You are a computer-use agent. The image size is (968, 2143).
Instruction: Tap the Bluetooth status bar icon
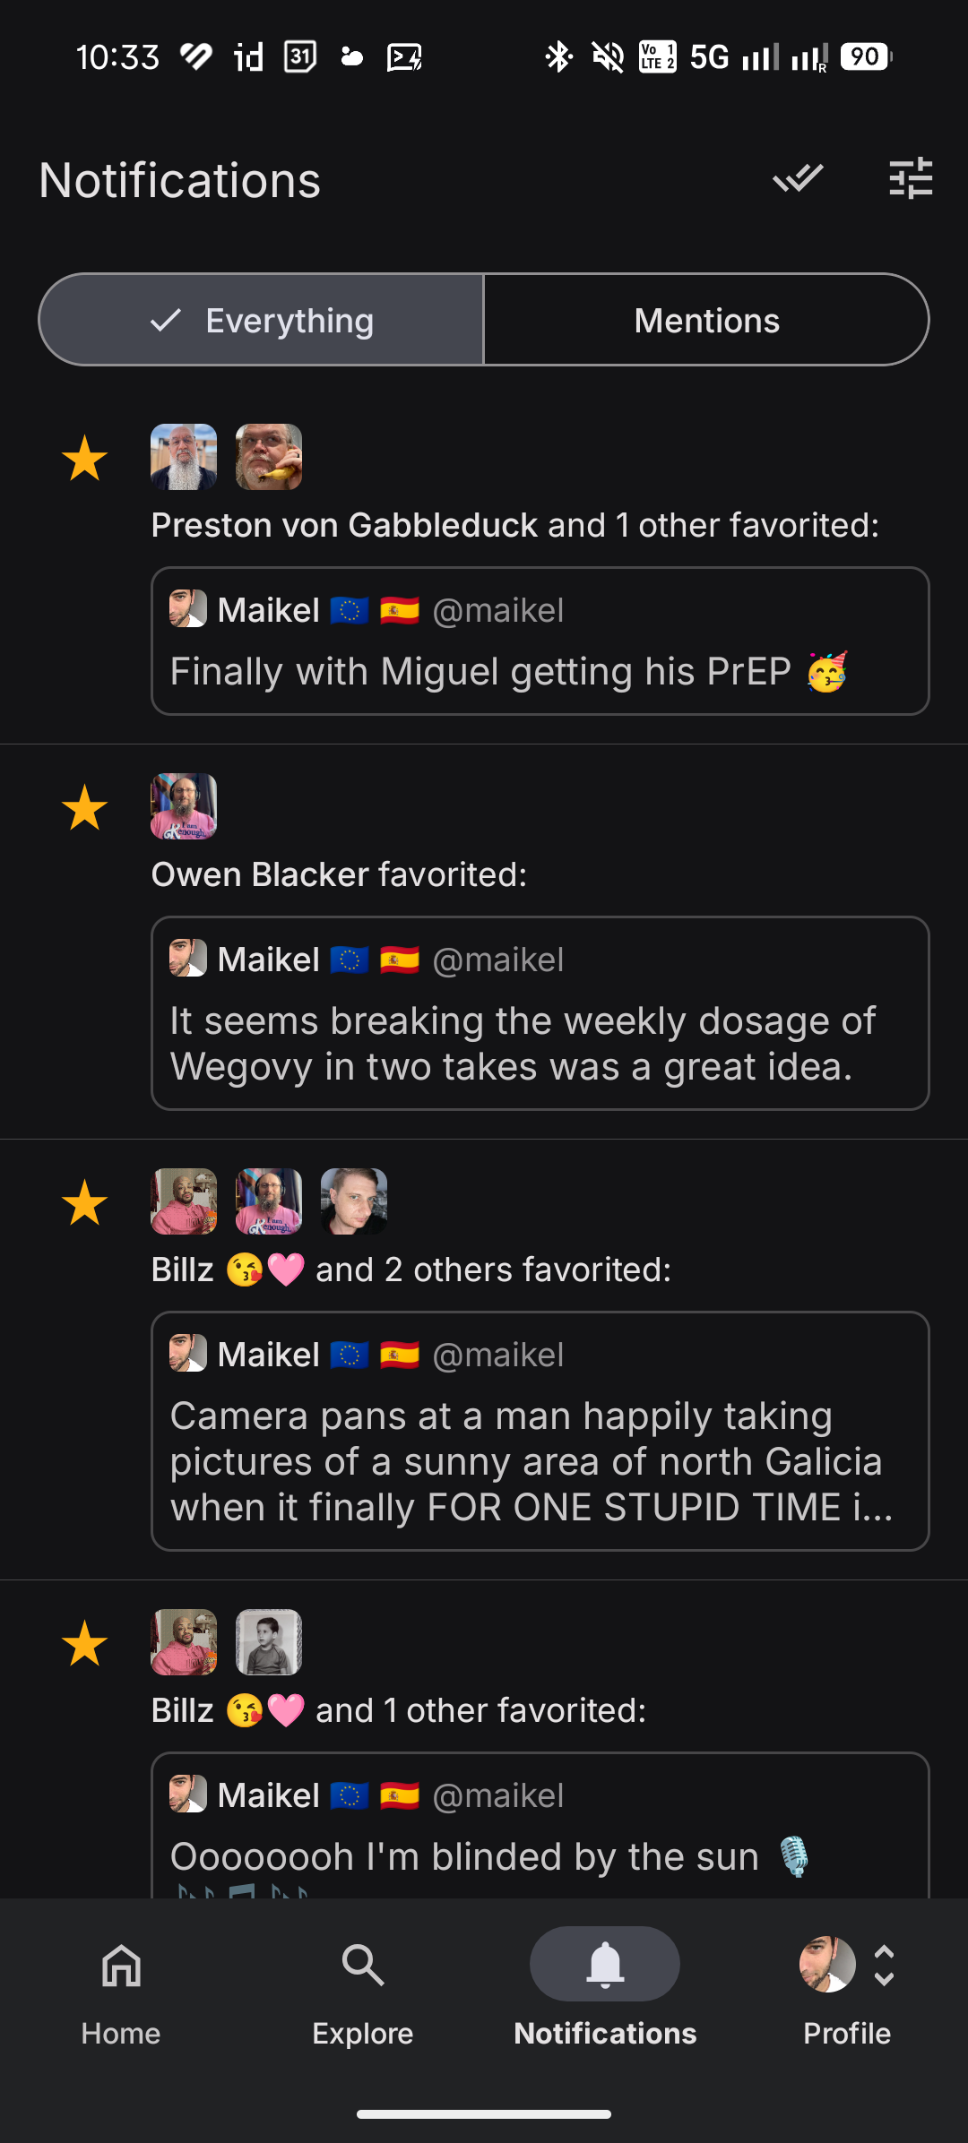click(558, 57)
